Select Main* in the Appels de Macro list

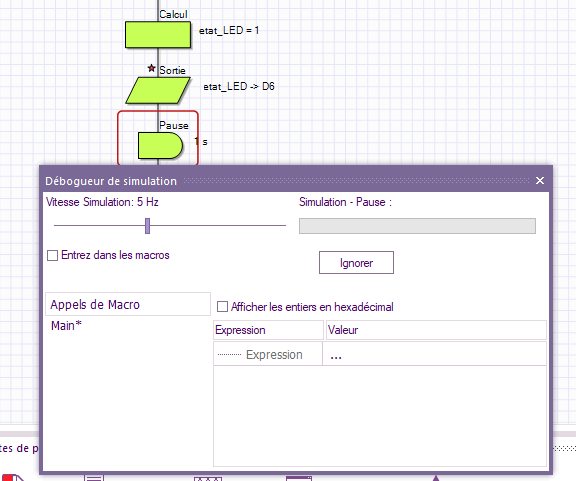[x=66, y=326]
